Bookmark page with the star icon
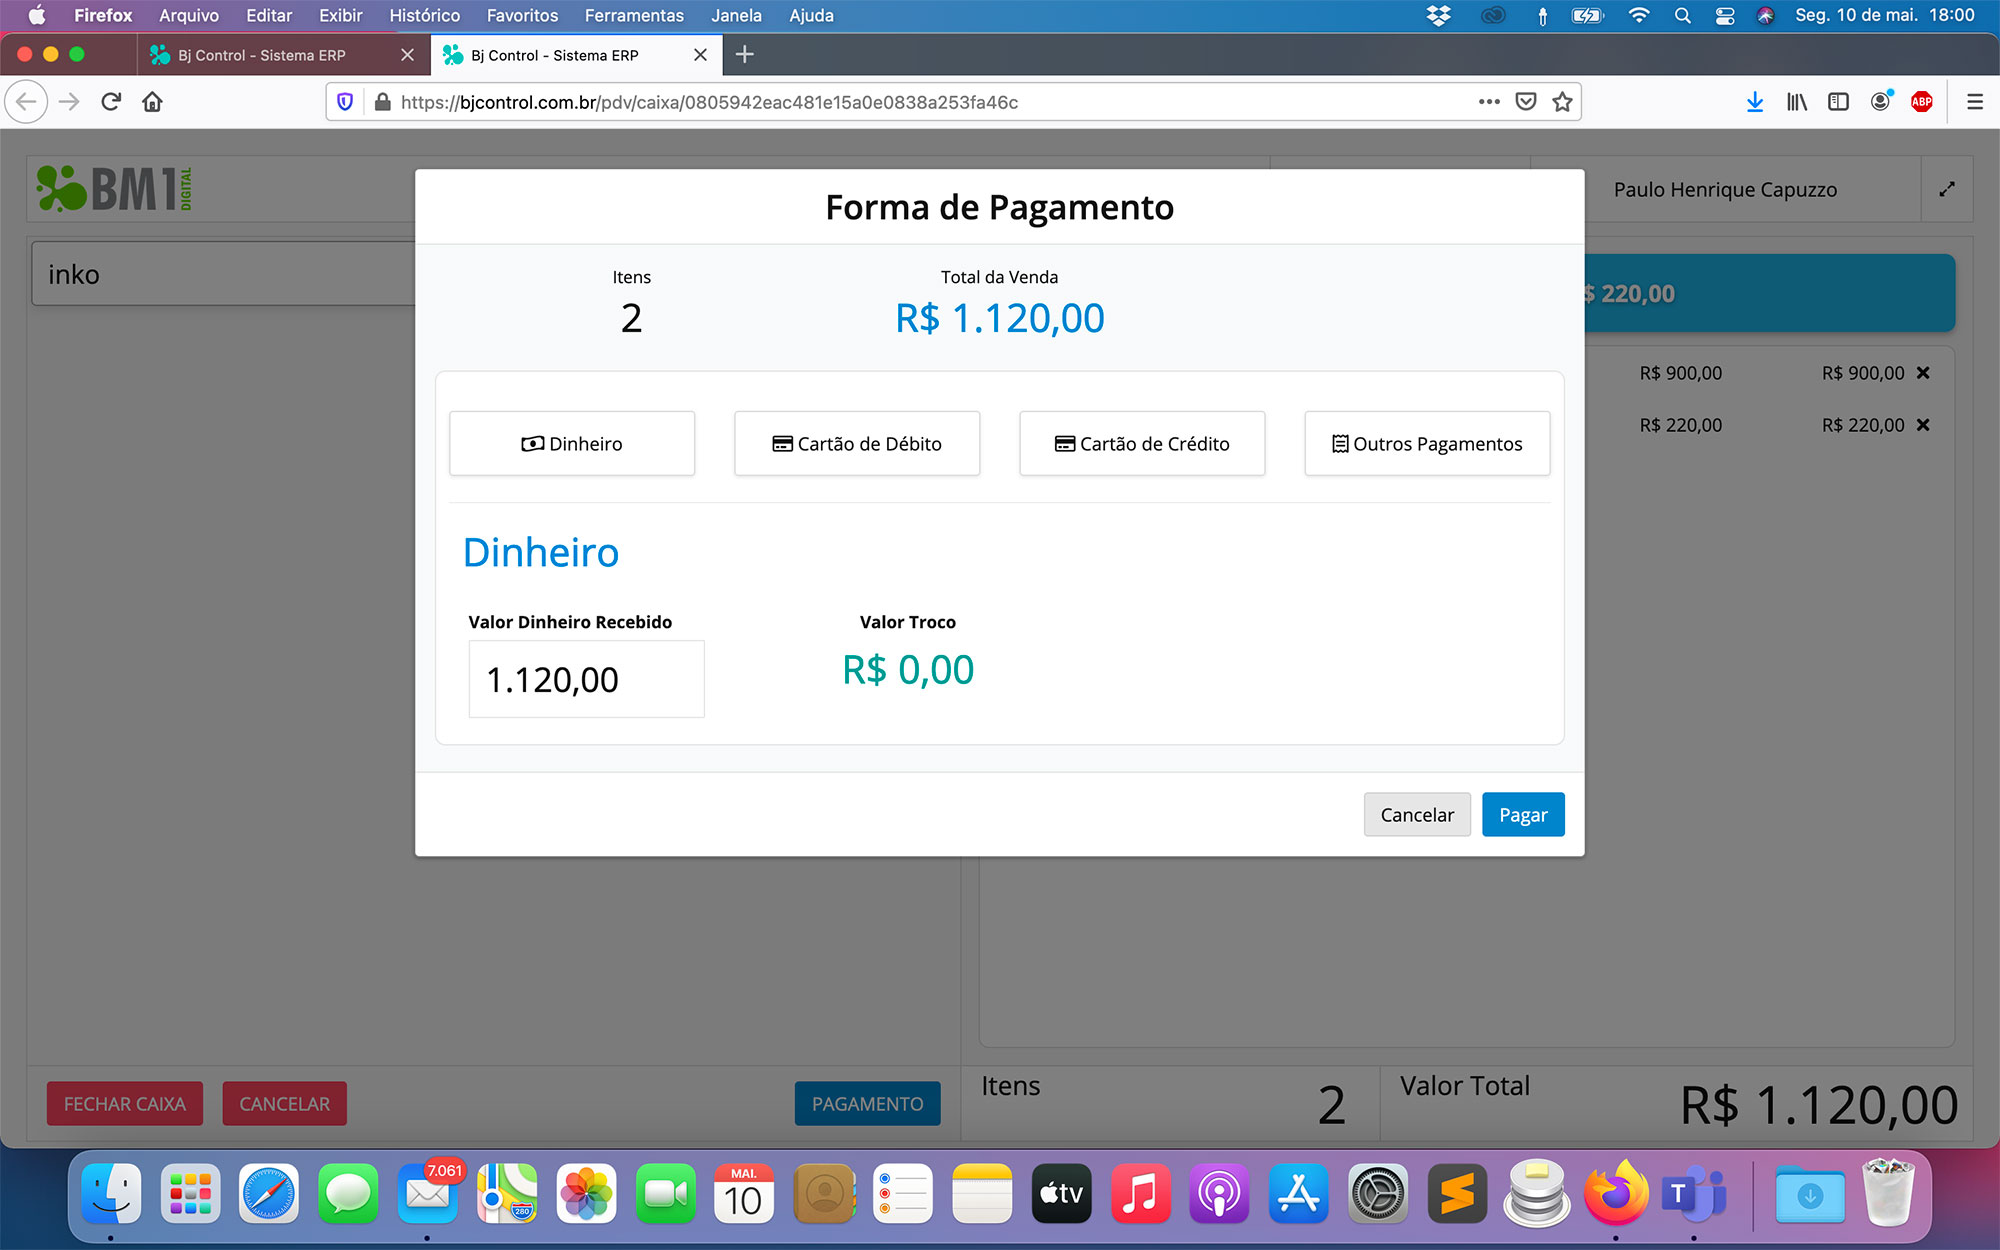The width and height of the screenshot is (2000, 1250). click(x=1562, y=102)
